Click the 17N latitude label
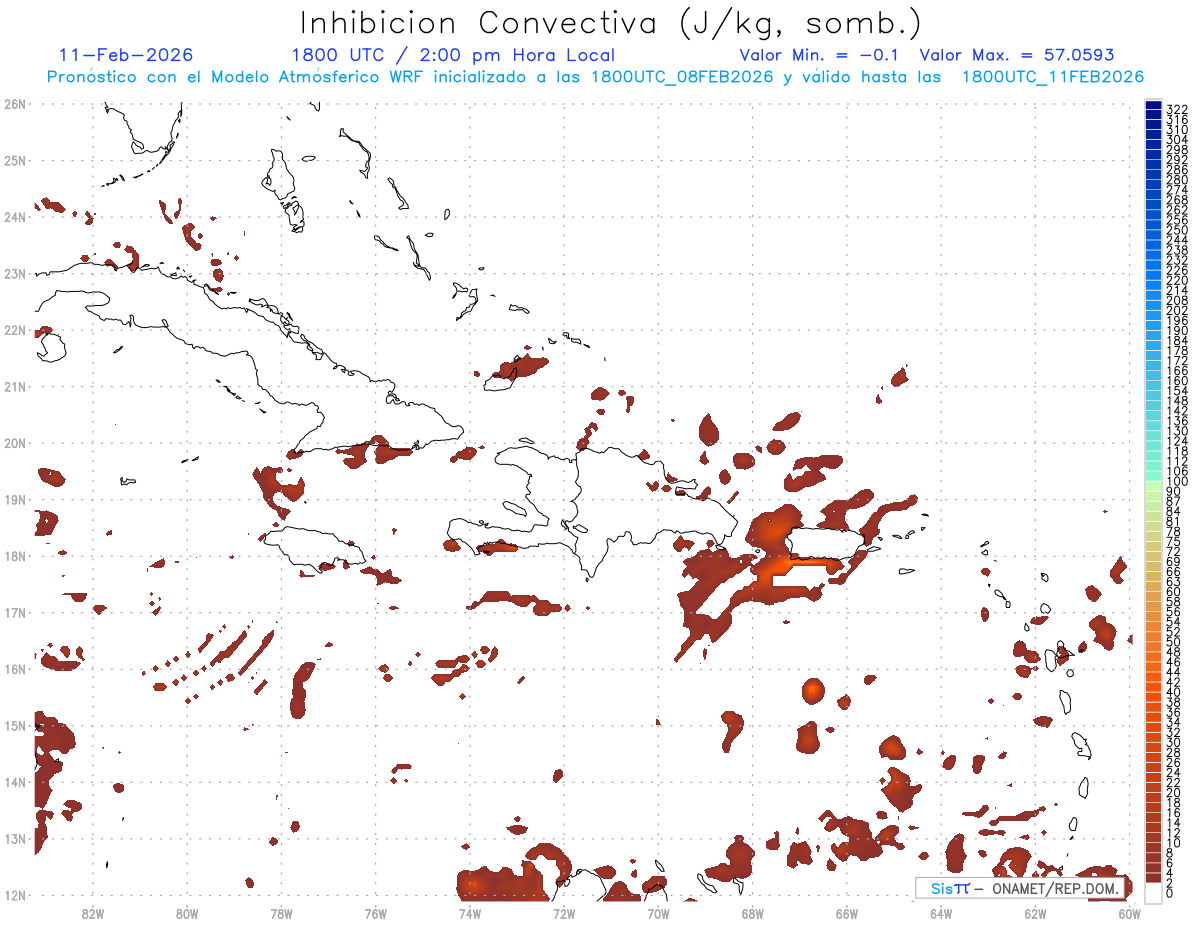 [14, 612]
